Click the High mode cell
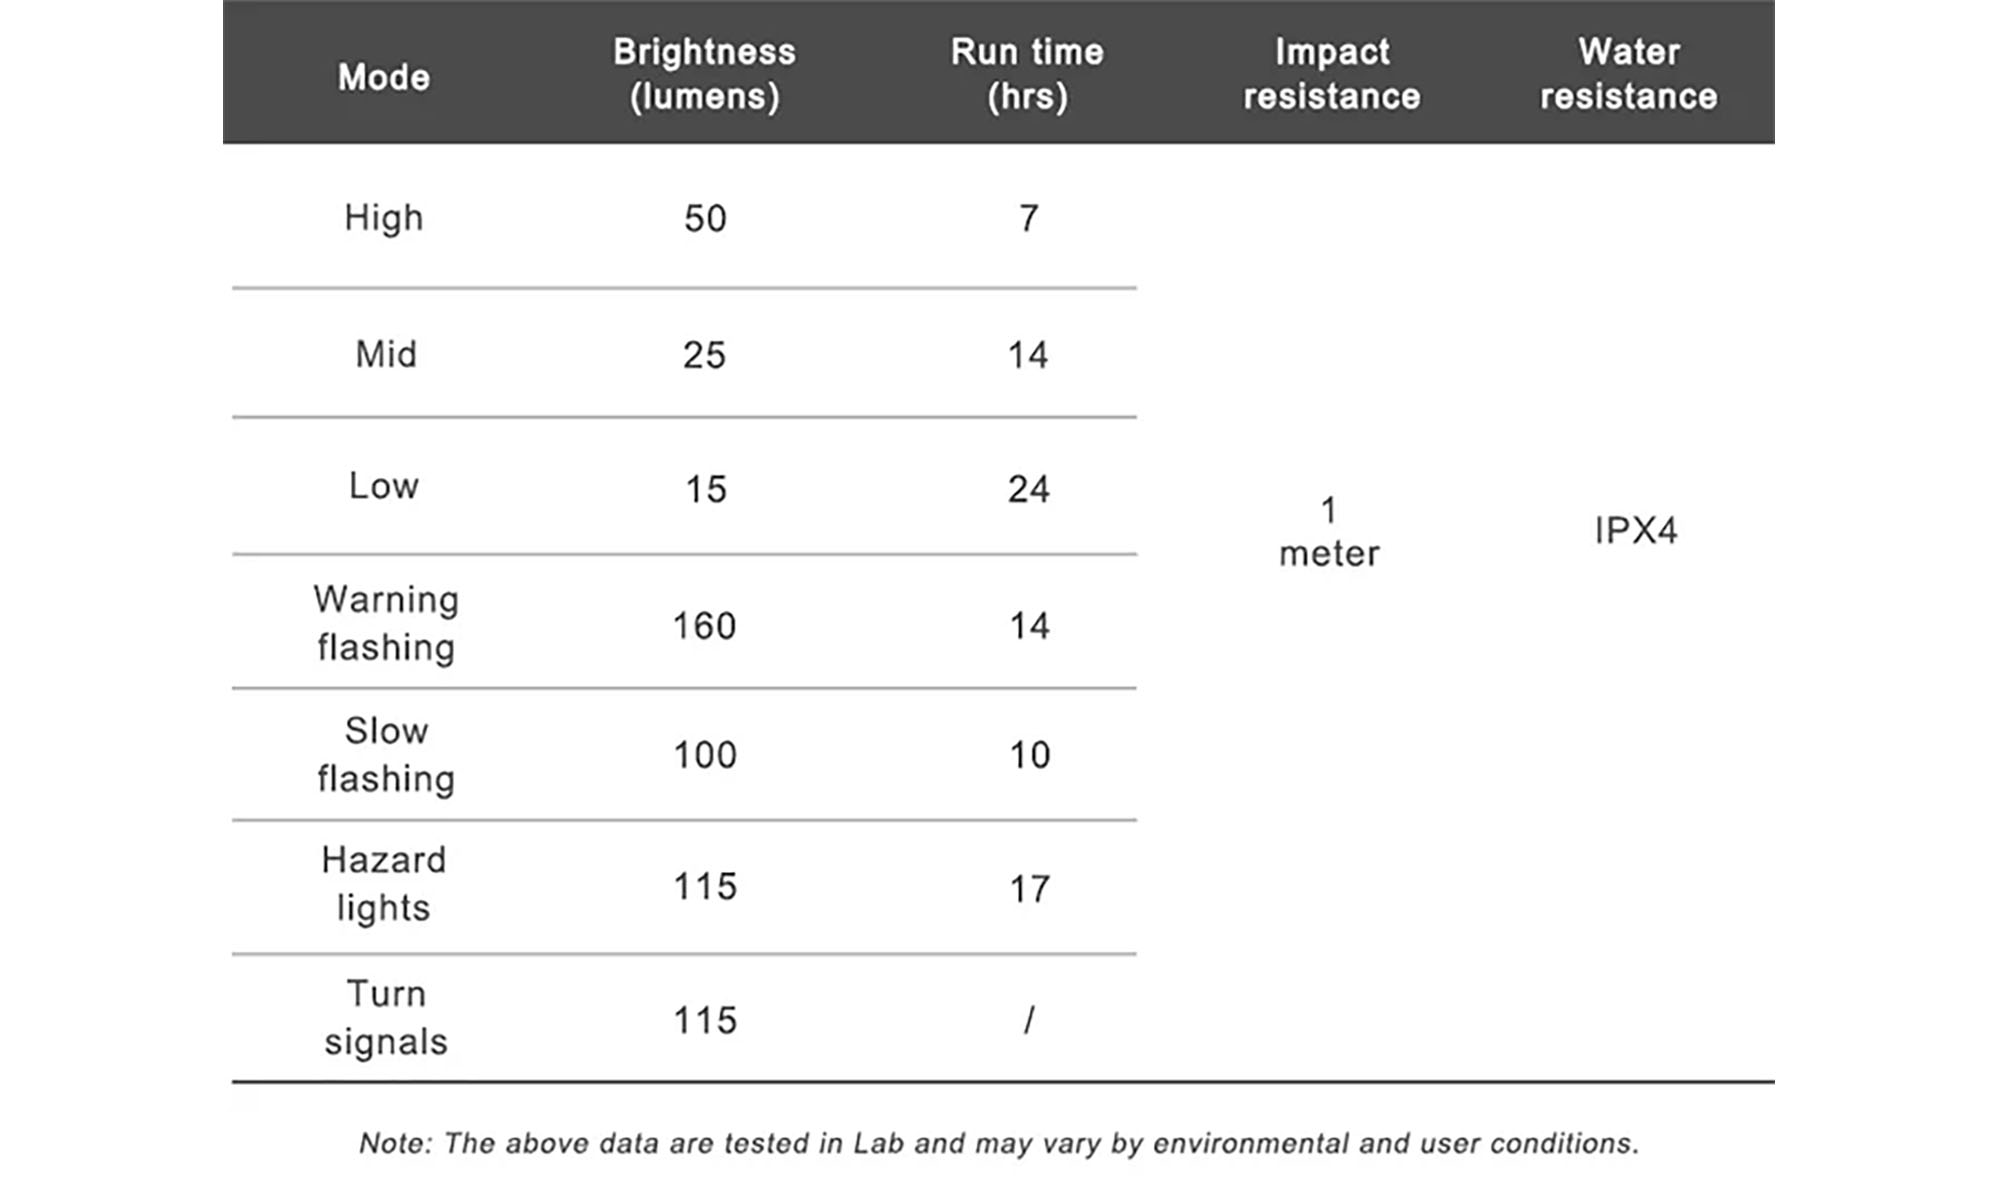 384,218
